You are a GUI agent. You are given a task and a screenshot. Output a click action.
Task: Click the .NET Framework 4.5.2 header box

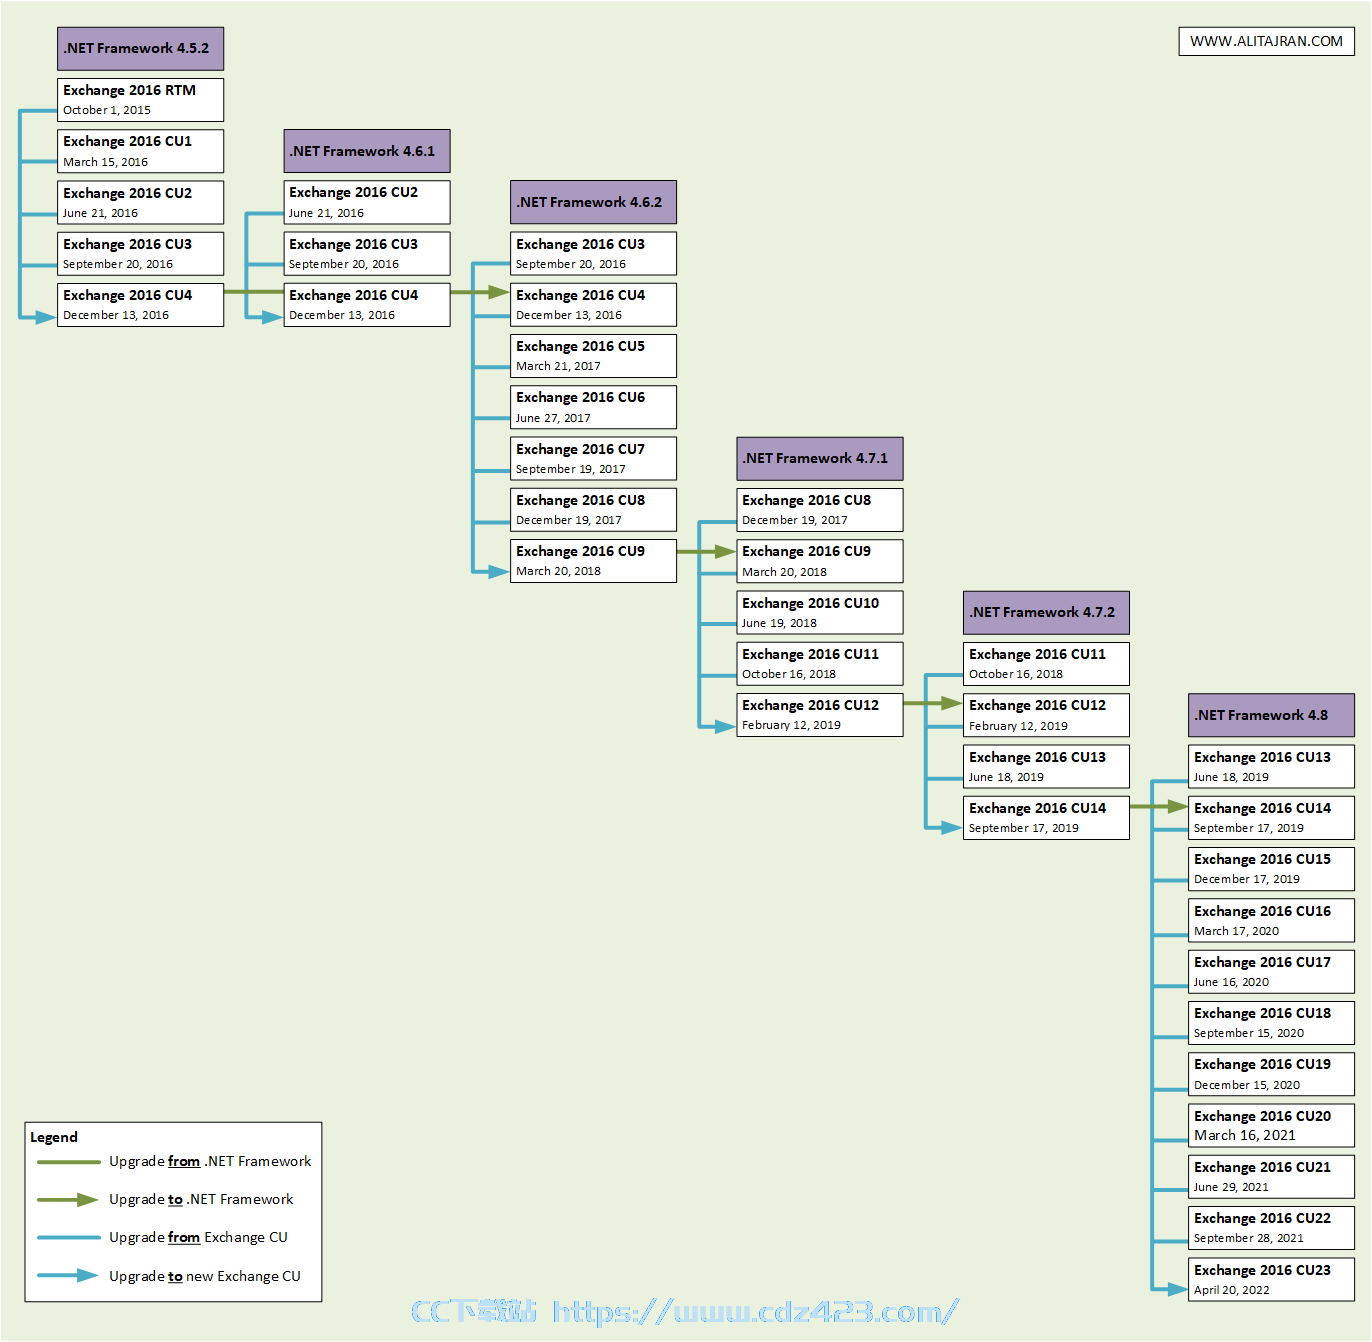pyautogui.click(x=140, y=48)
